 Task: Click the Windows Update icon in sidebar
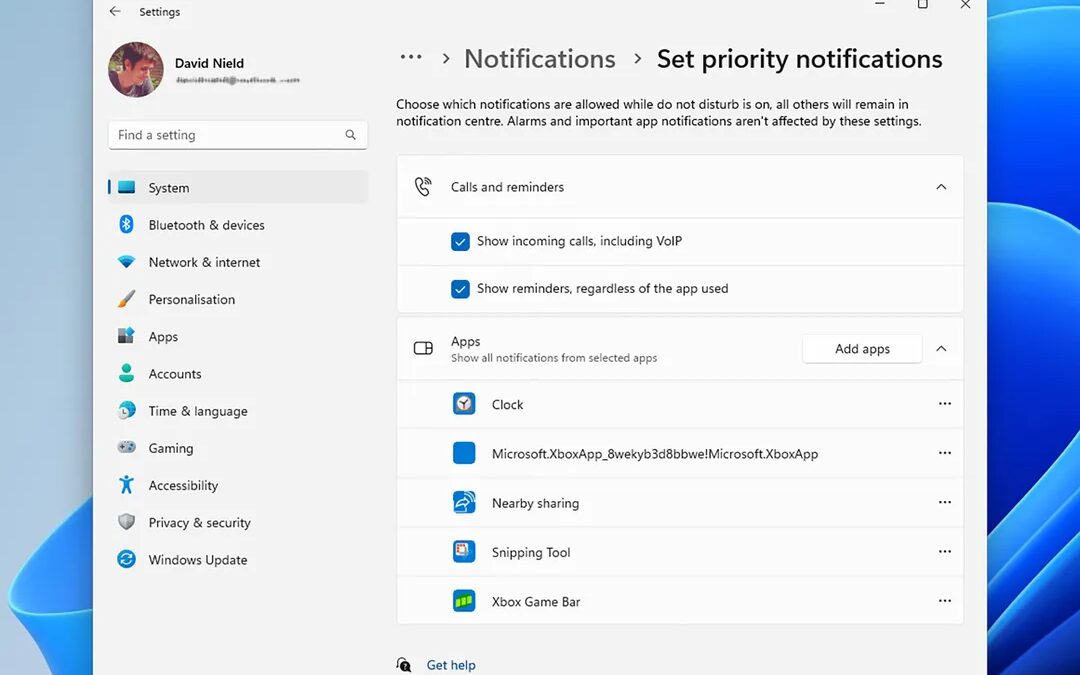click(x=126, y=560)
